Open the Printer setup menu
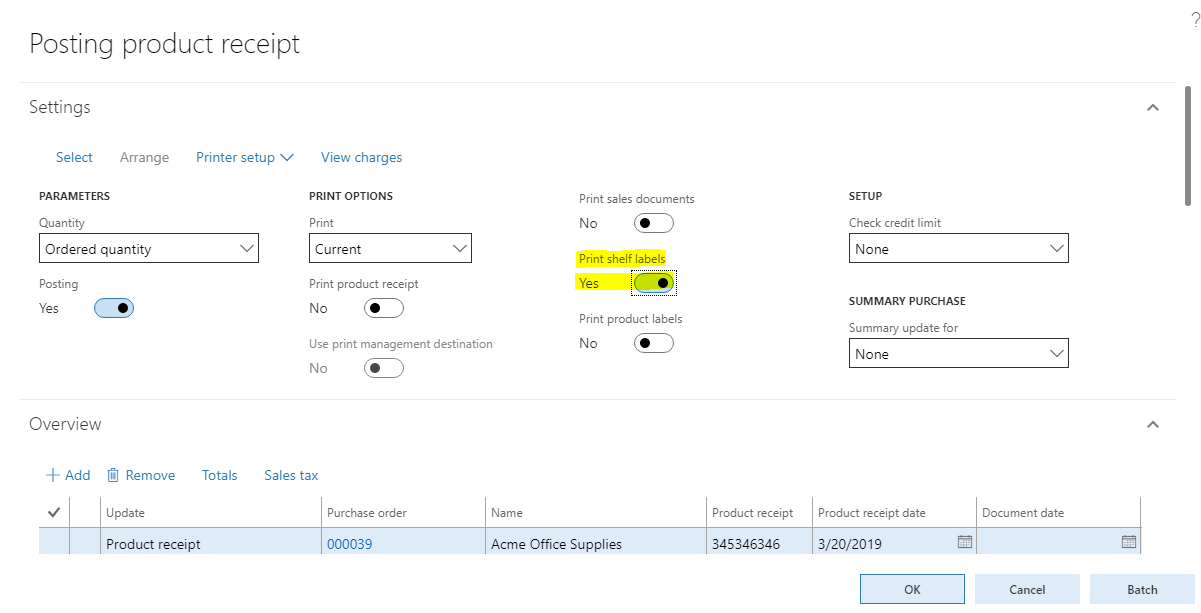 click(x=244, y=157)
